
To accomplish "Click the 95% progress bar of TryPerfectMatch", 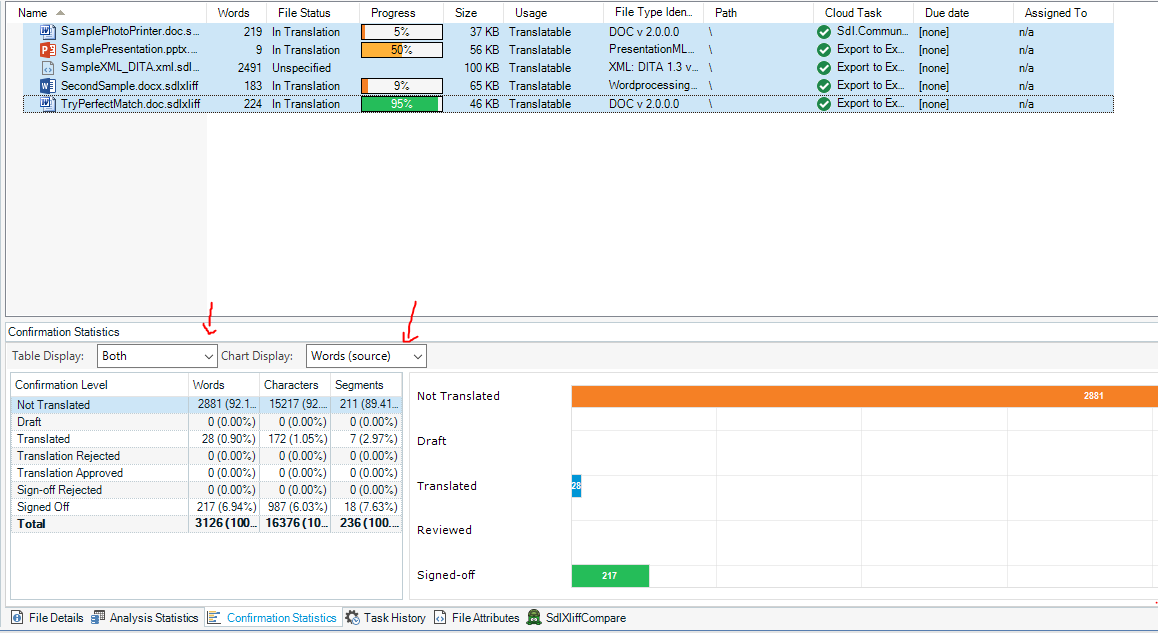I will [402, 103].
